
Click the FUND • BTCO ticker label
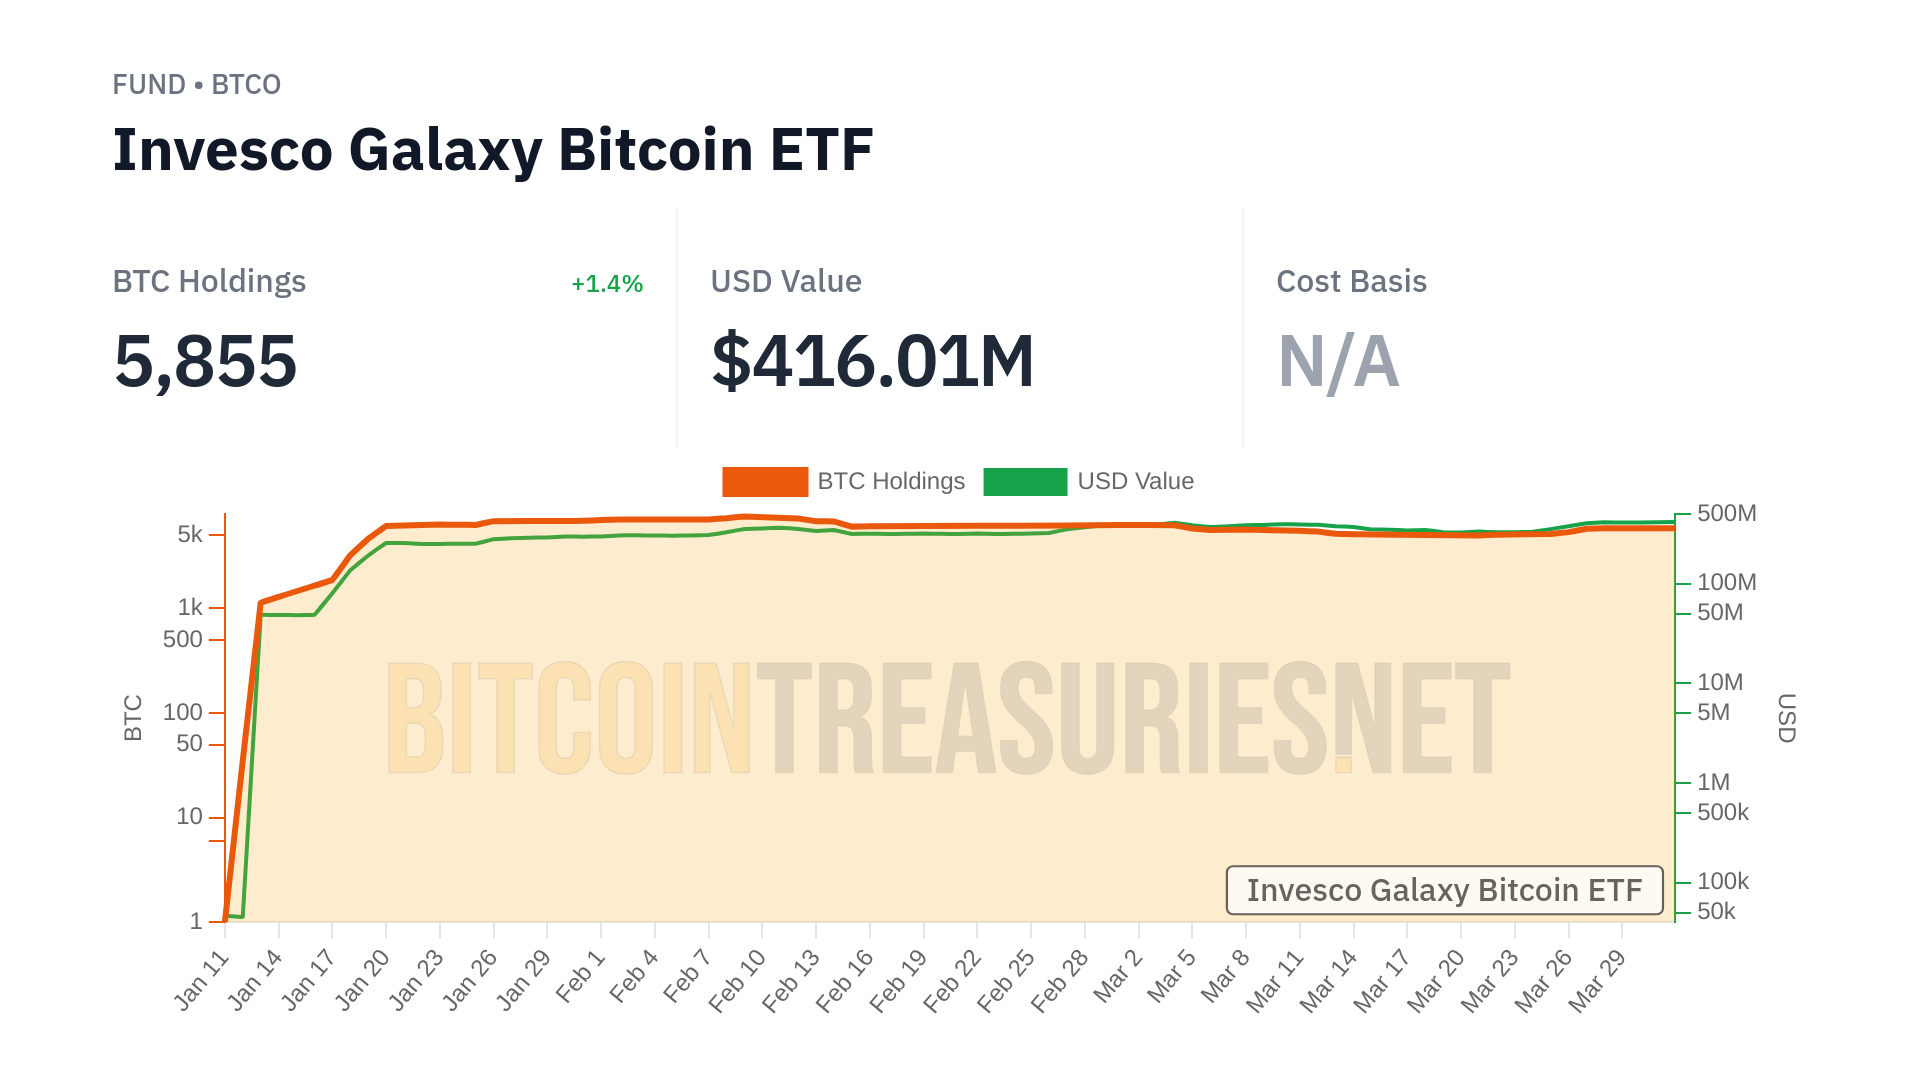coord(197,85)
